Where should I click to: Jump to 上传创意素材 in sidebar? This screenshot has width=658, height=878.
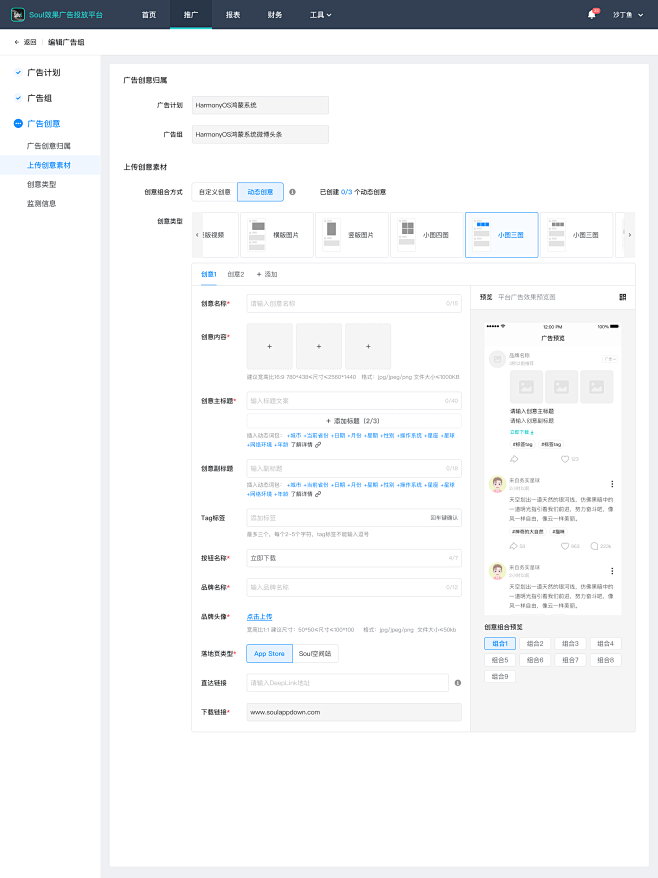click(x=49, y=165)
